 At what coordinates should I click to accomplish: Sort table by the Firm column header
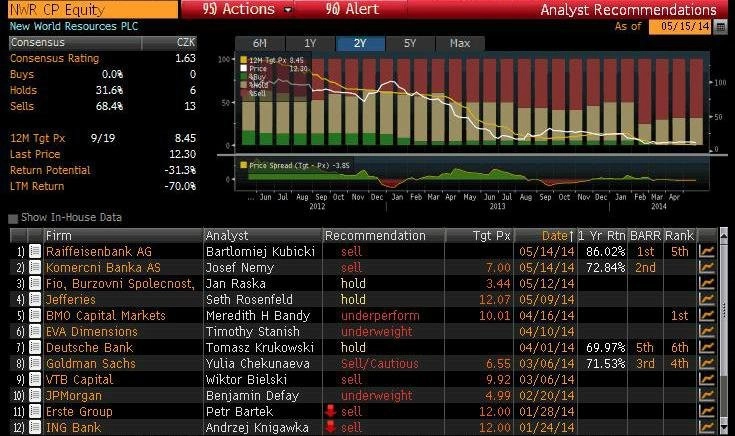pos(123,235)
